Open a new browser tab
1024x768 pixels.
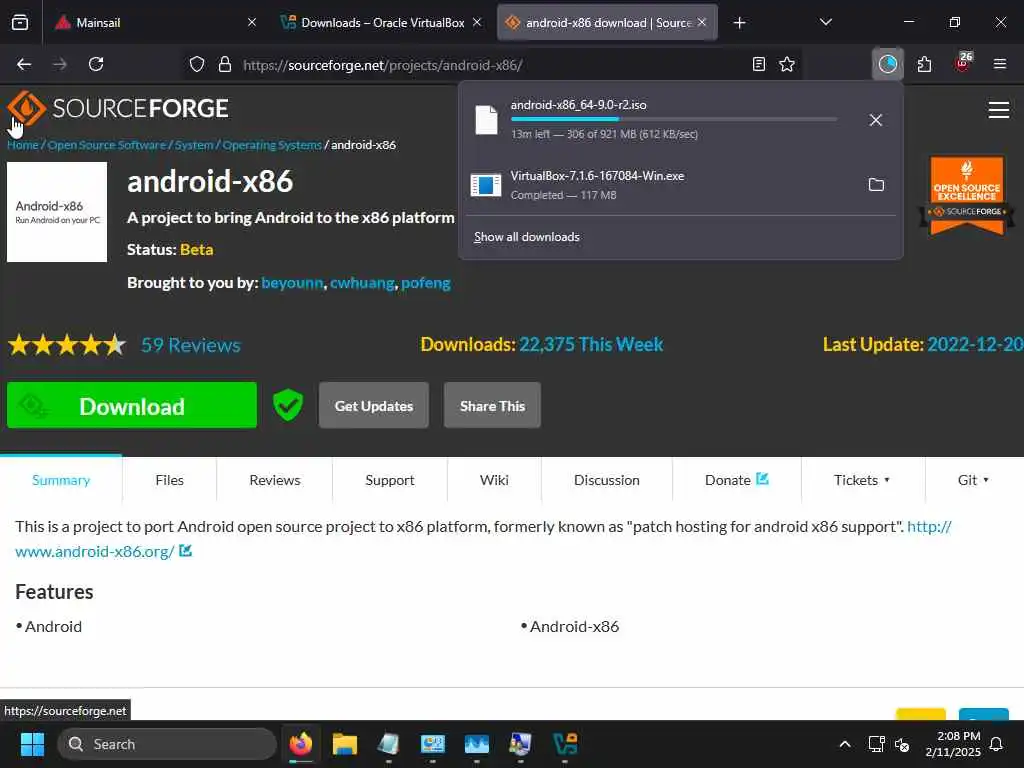point(739,23)
